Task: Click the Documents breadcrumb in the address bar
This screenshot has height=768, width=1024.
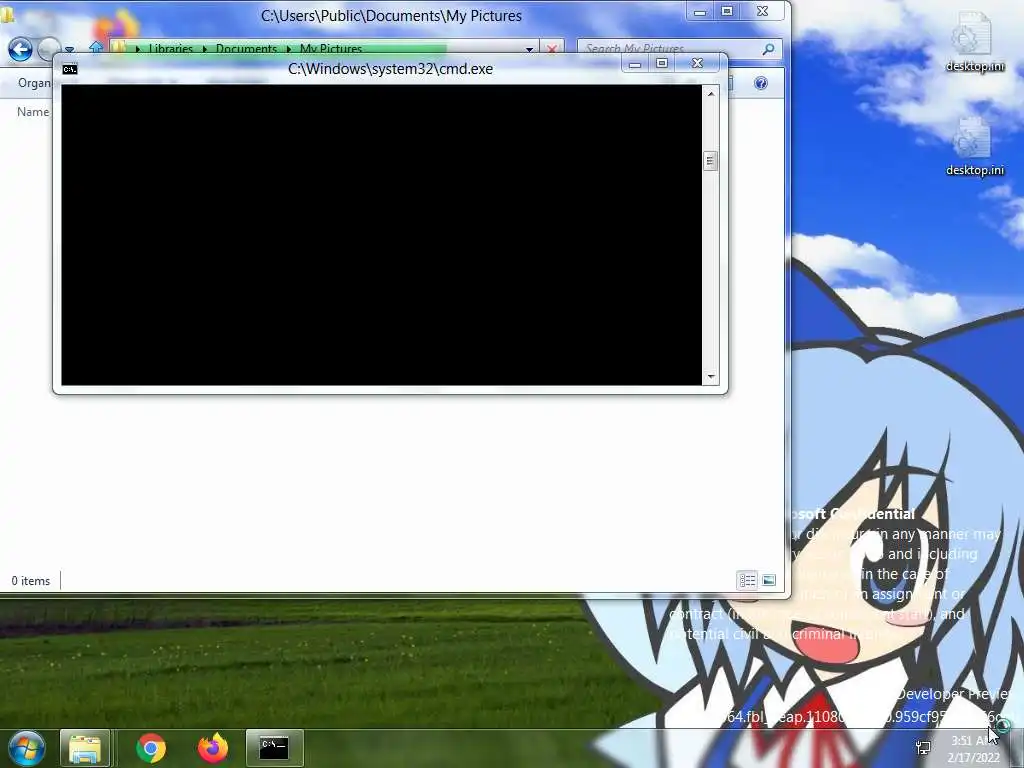Action: (x=246, y=49)
